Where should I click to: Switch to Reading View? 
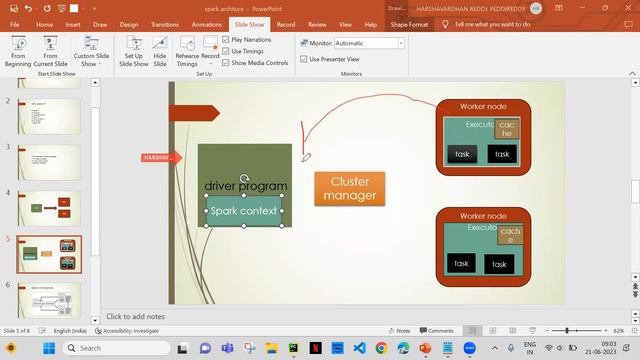[x=513, y=331]
